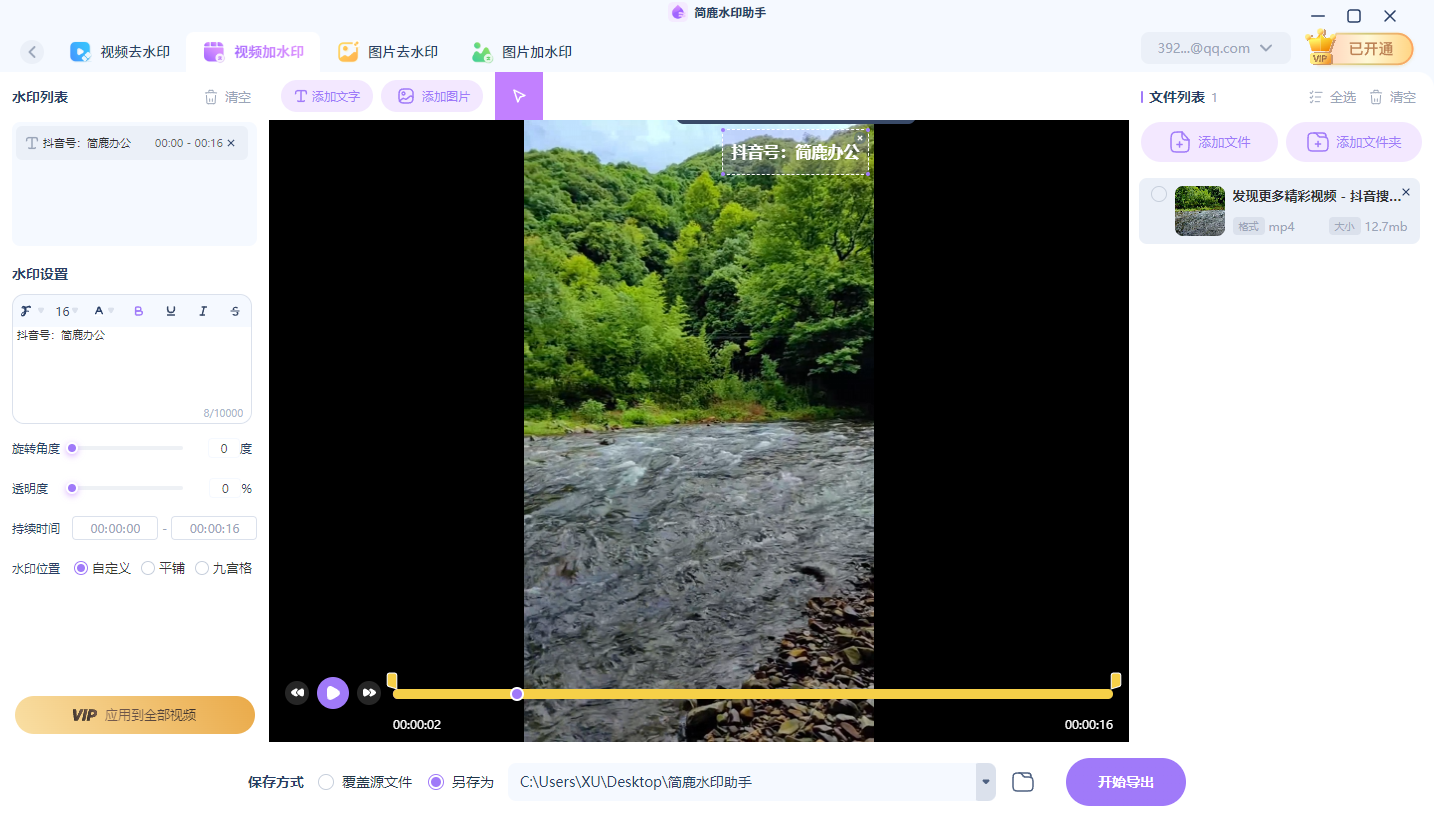Click the duration end time field 00:00:16
The image size is (1434, 822).
[214, 528]
